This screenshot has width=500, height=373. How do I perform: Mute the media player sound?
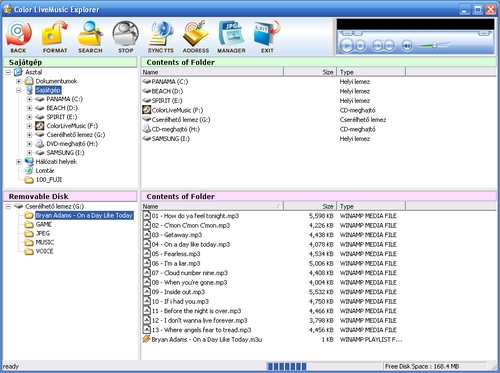407,45
